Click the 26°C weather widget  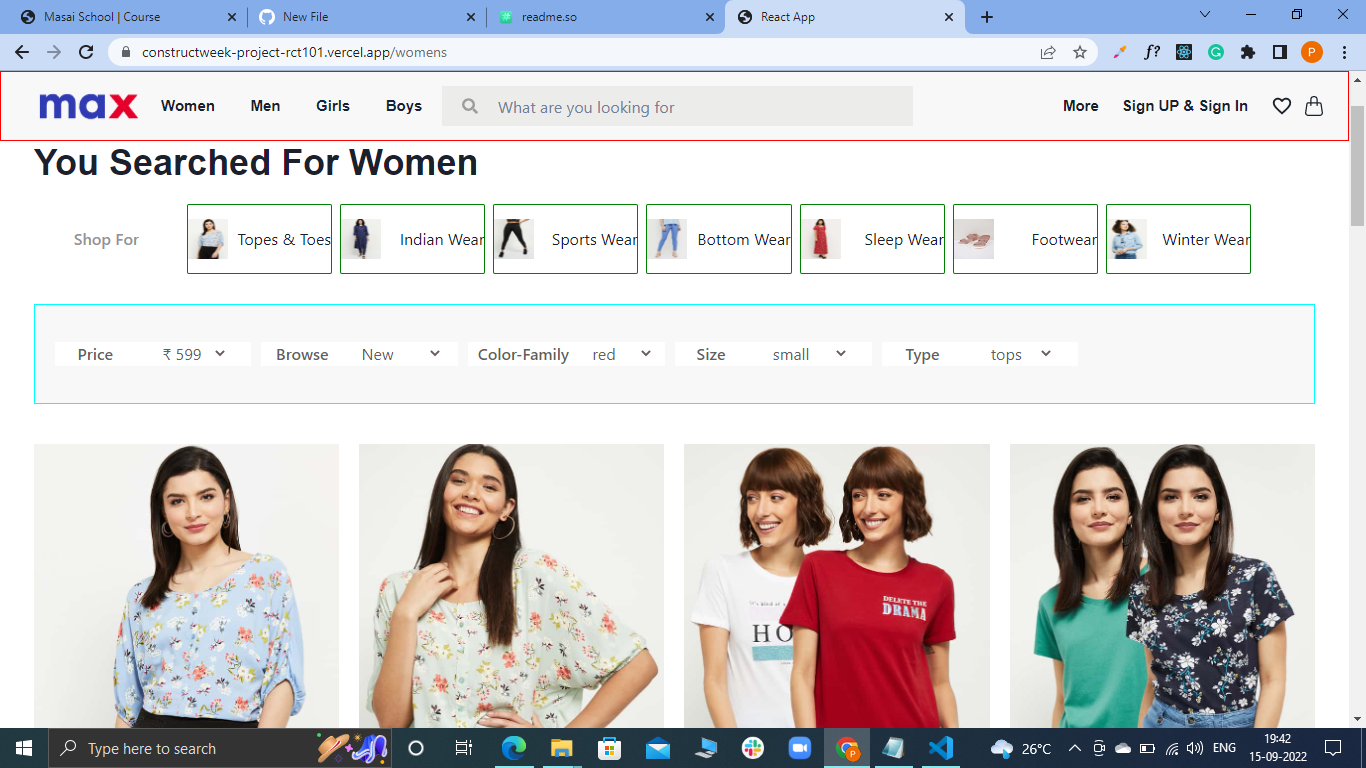(x=1020, y=747)
